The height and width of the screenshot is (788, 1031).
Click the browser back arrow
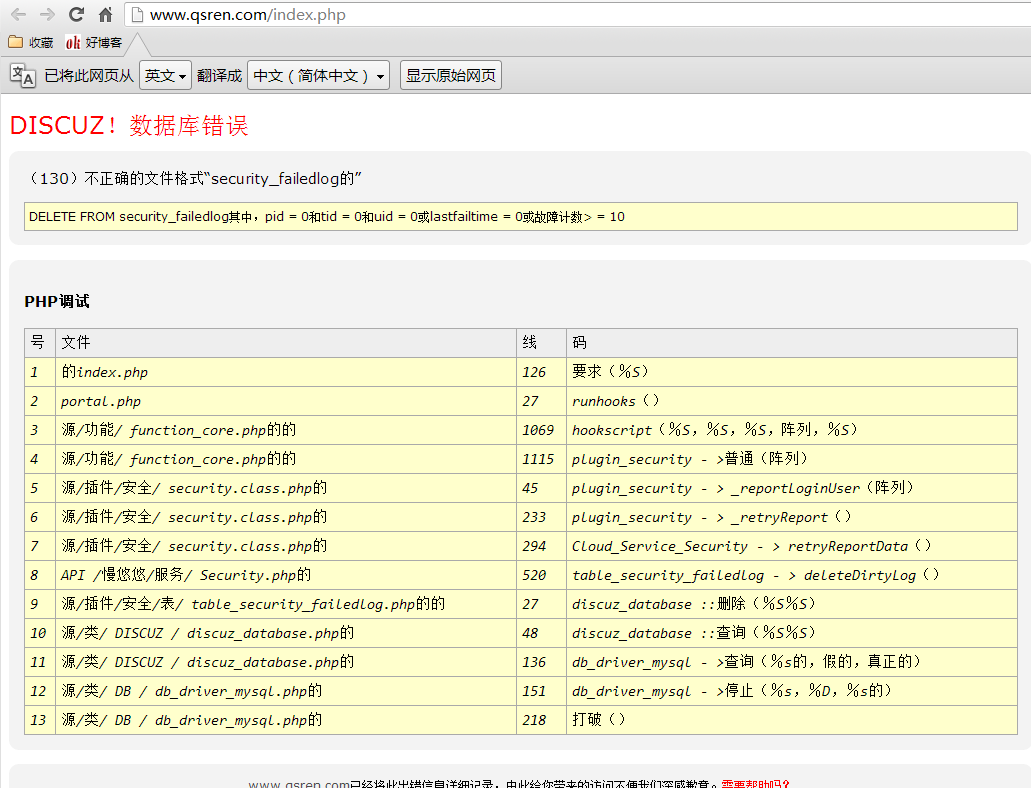(18, 14)
